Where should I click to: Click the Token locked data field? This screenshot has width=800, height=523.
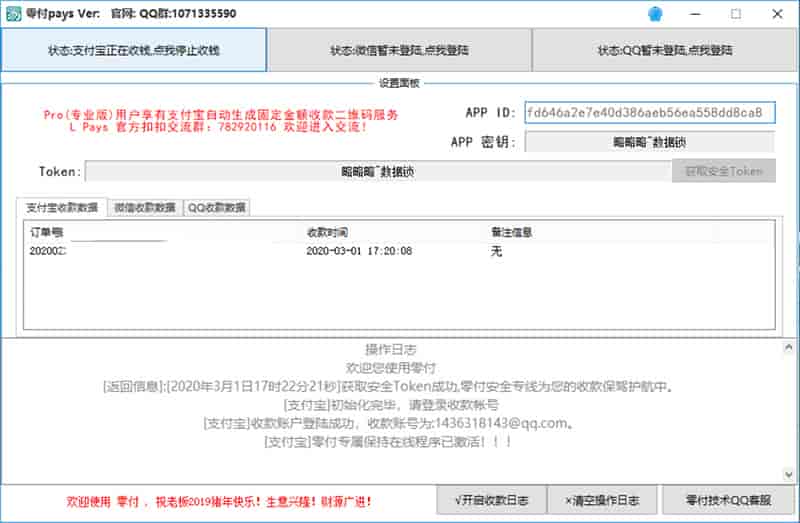click(378, 171)
